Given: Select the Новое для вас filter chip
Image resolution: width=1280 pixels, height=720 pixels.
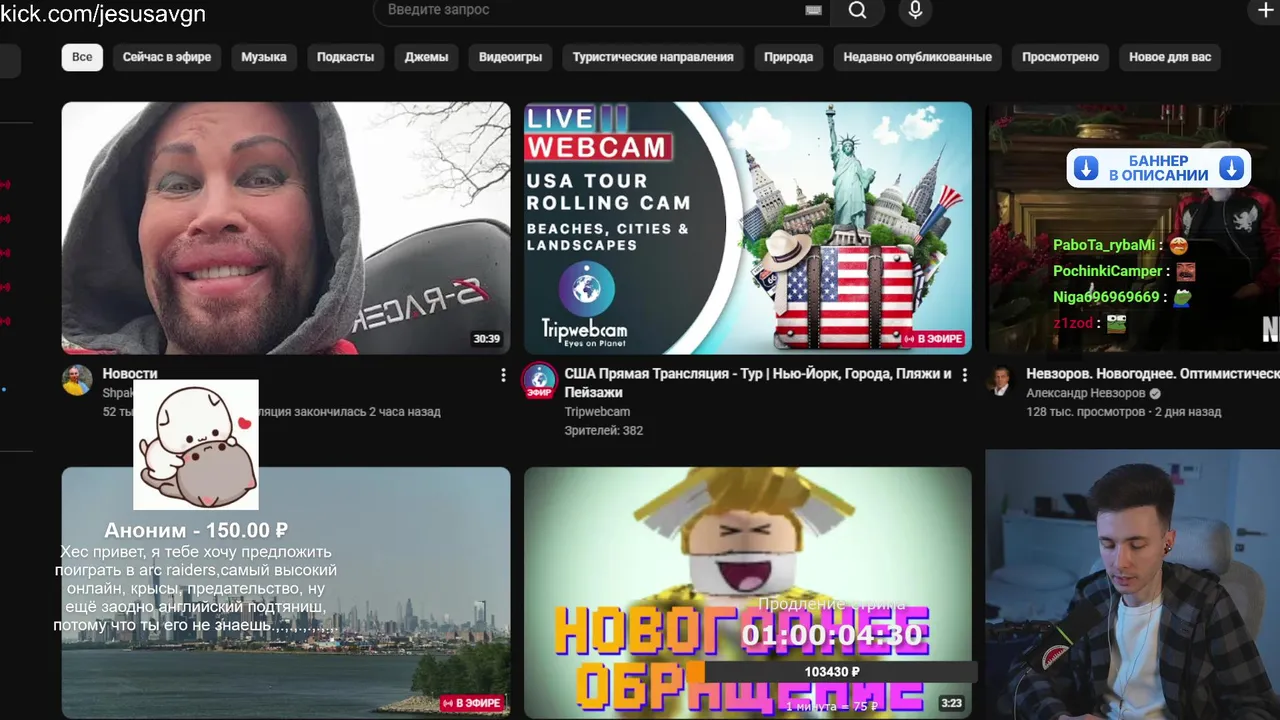Looking at the screenshot, I should 1170,57.
